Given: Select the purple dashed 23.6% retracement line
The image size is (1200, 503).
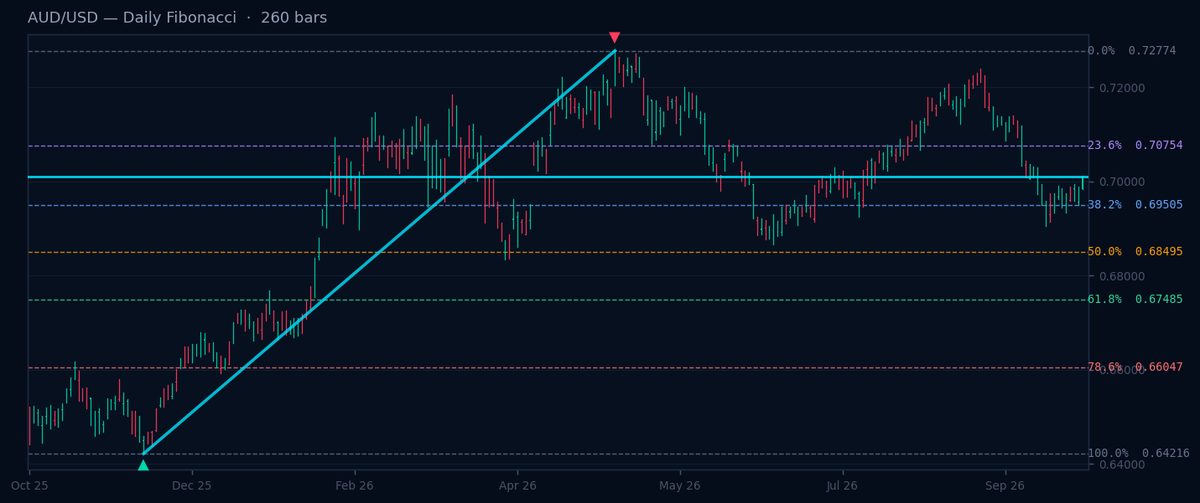Looking at the screenshot, I should click(558, 146).
